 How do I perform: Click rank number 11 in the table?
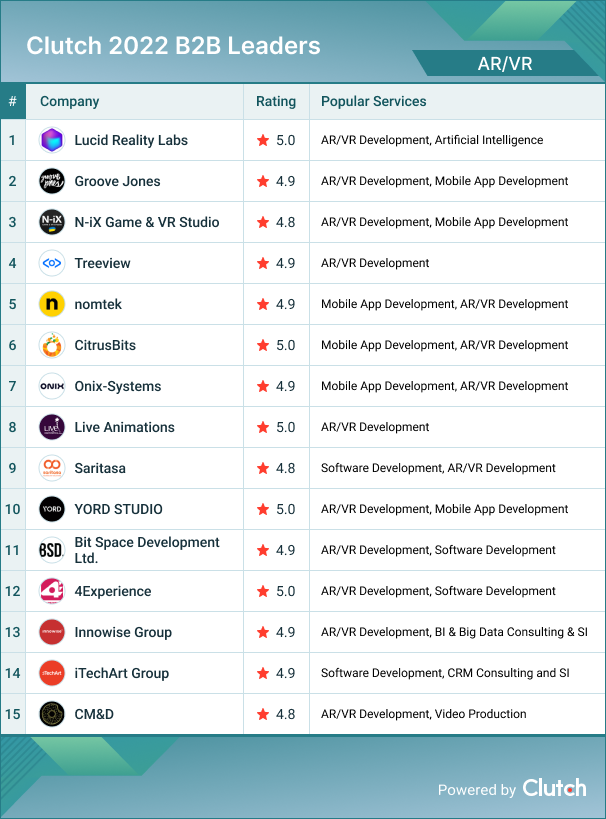click(x=13, y=550)
